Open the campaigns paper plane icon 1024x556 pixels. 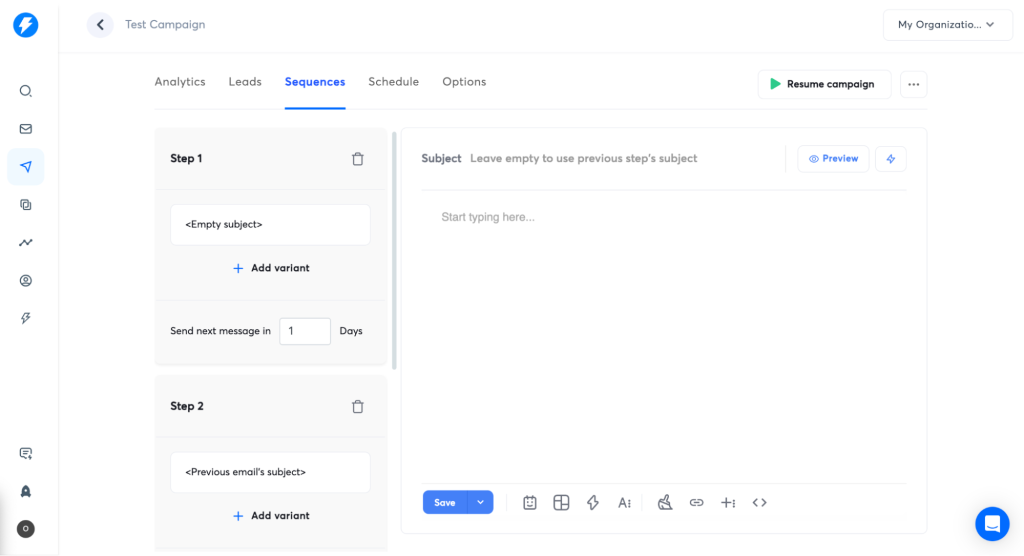(25, 167)
